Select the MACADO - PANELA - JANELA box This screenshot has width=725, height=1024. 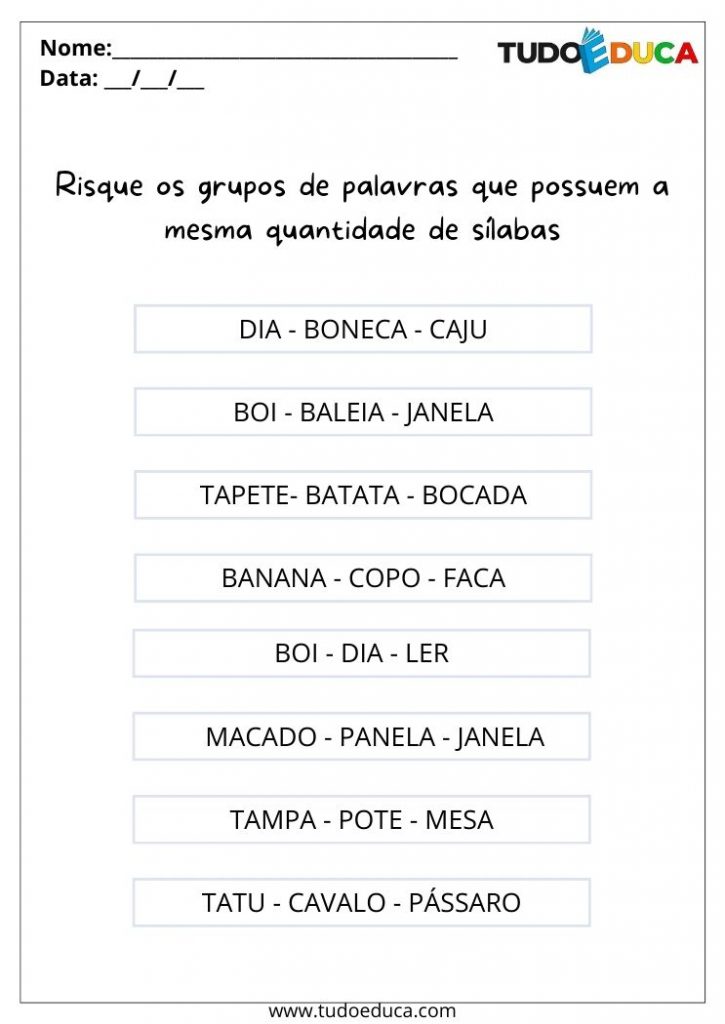coord(362,737)
